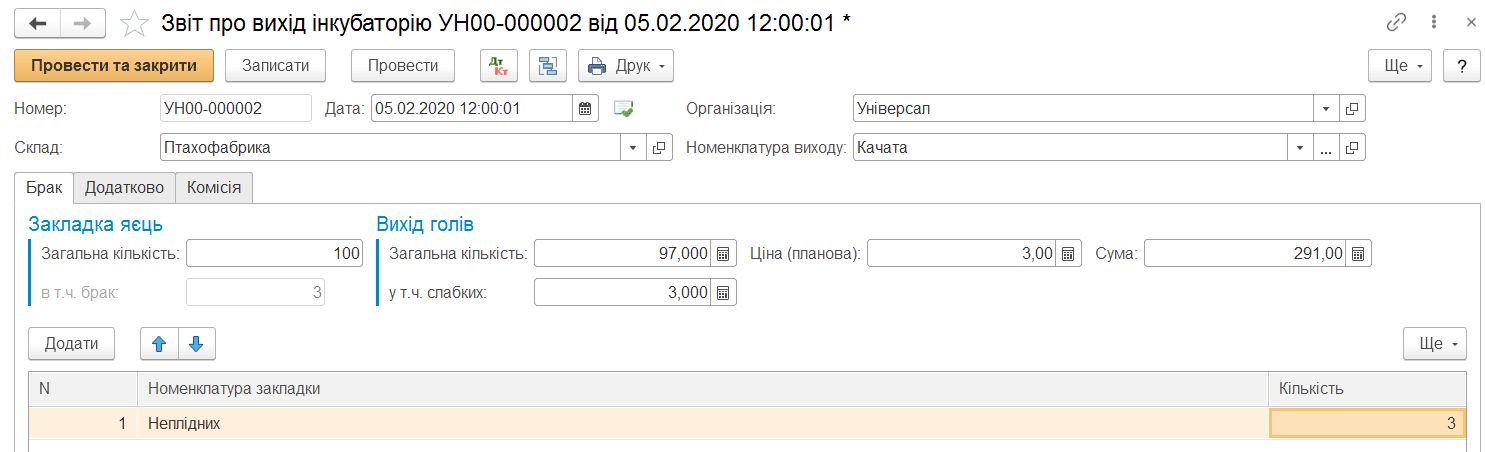Add document to favorites with star icon

click(x=134, y=22)
